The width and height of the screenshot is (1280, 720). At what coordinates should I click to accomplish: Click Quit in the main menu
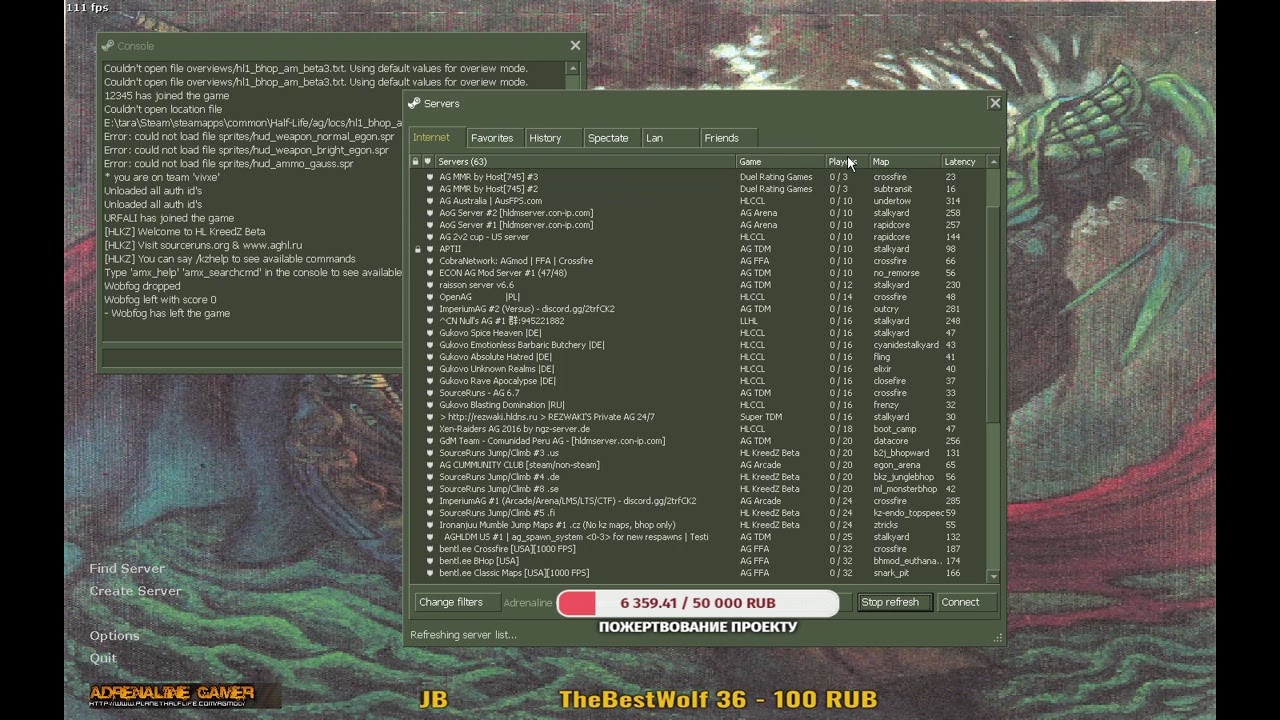(103, 658)
